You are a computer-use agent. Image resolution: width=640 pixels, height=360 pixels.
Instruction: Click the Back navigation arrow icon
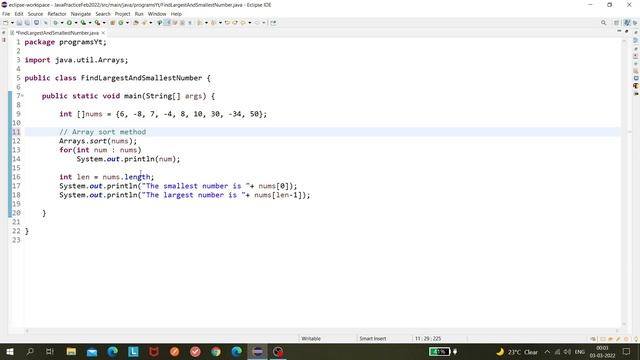(x=243, y=23)
